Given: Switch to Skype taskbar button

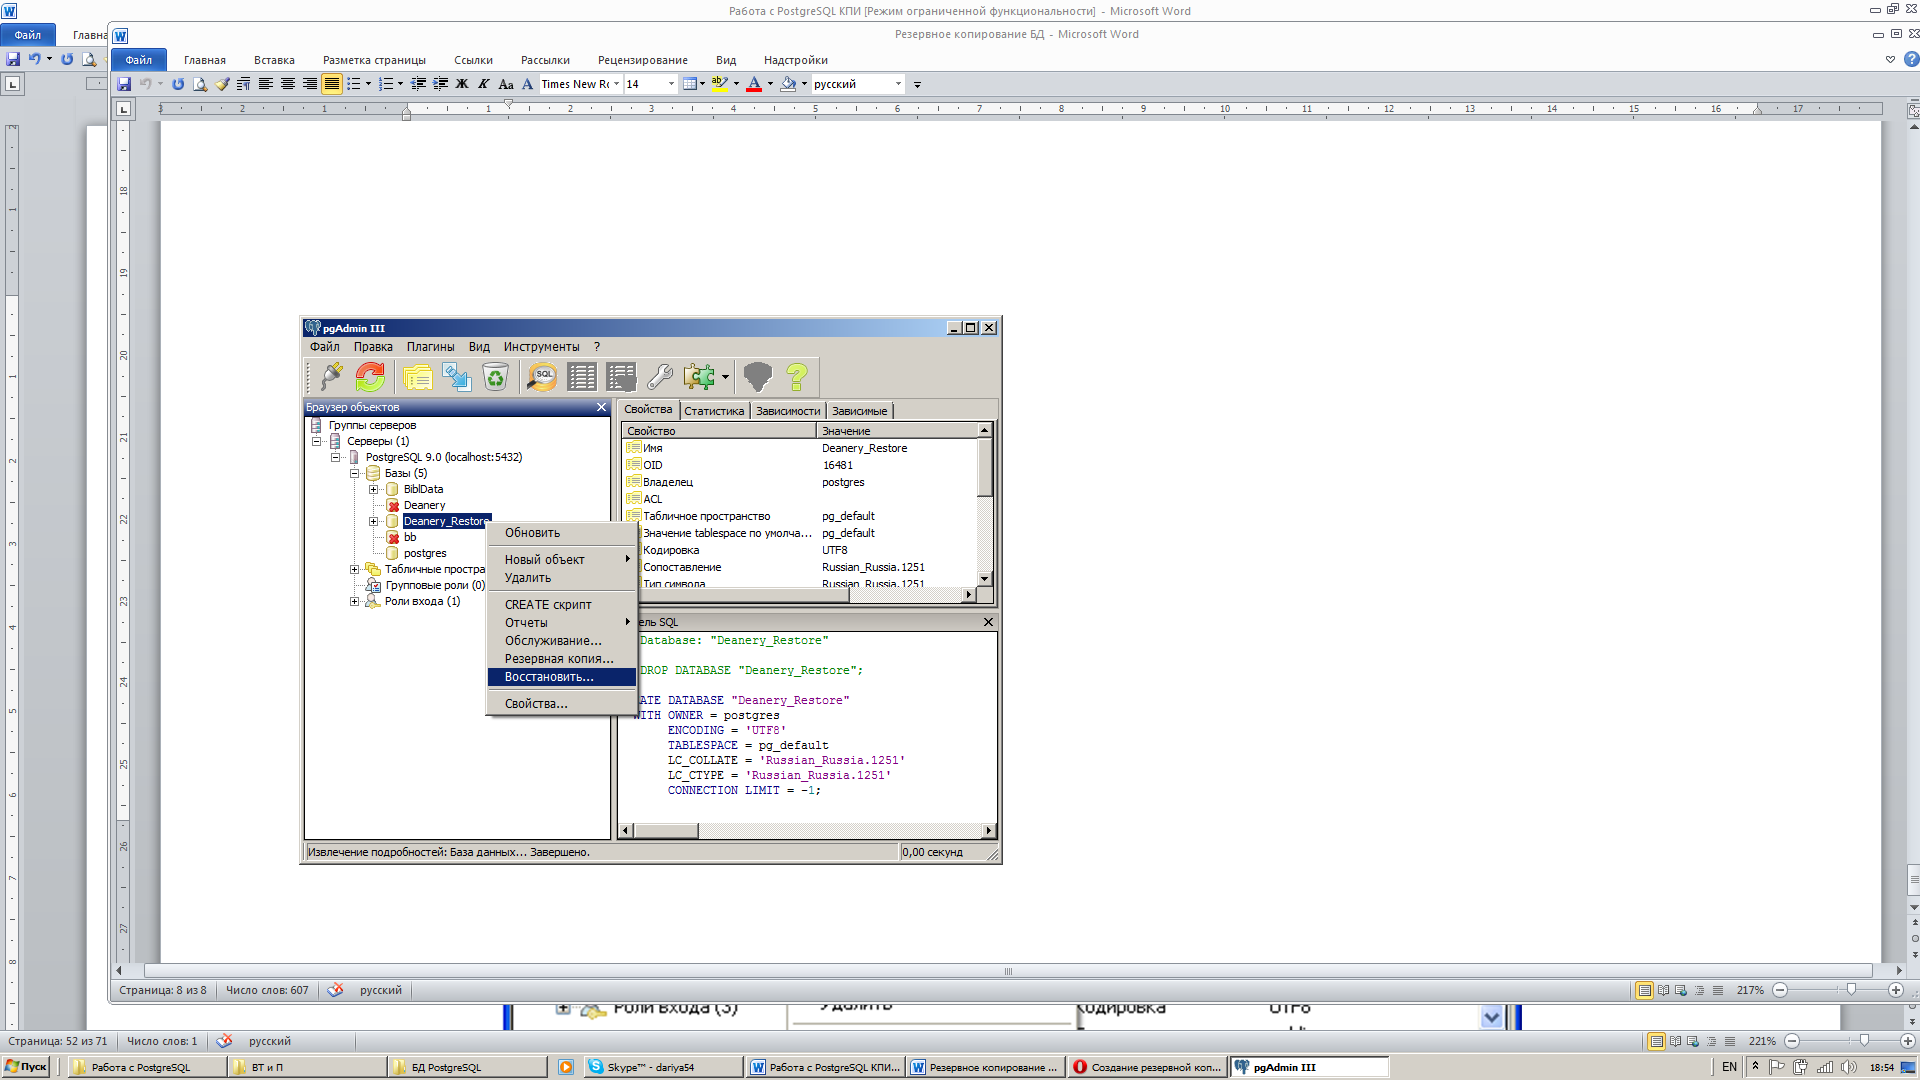Looking at the screenshot, I should pos(663,1067).
